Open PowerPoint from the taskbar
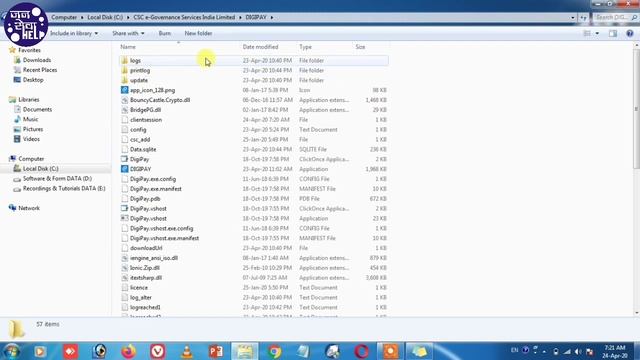The image size is (640, 360). tap(216, 351)
